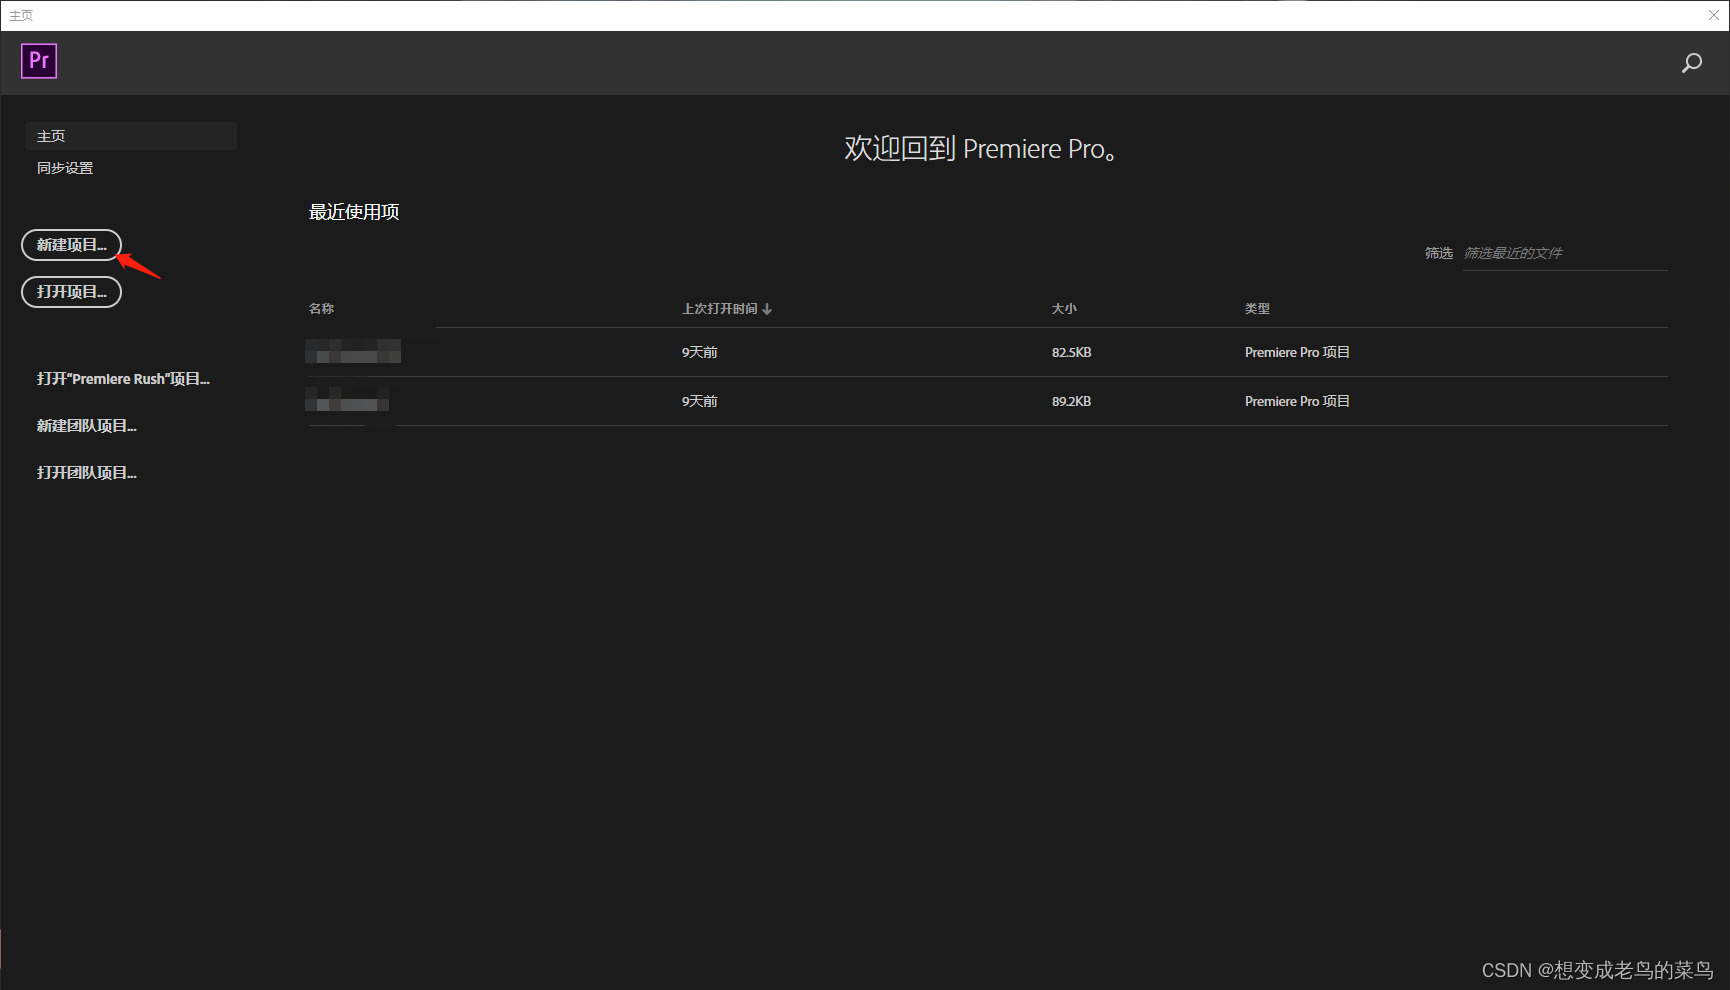Select the 主页 sidebar item
This screenshot has width=1730, height=990.
pos(130,136)
